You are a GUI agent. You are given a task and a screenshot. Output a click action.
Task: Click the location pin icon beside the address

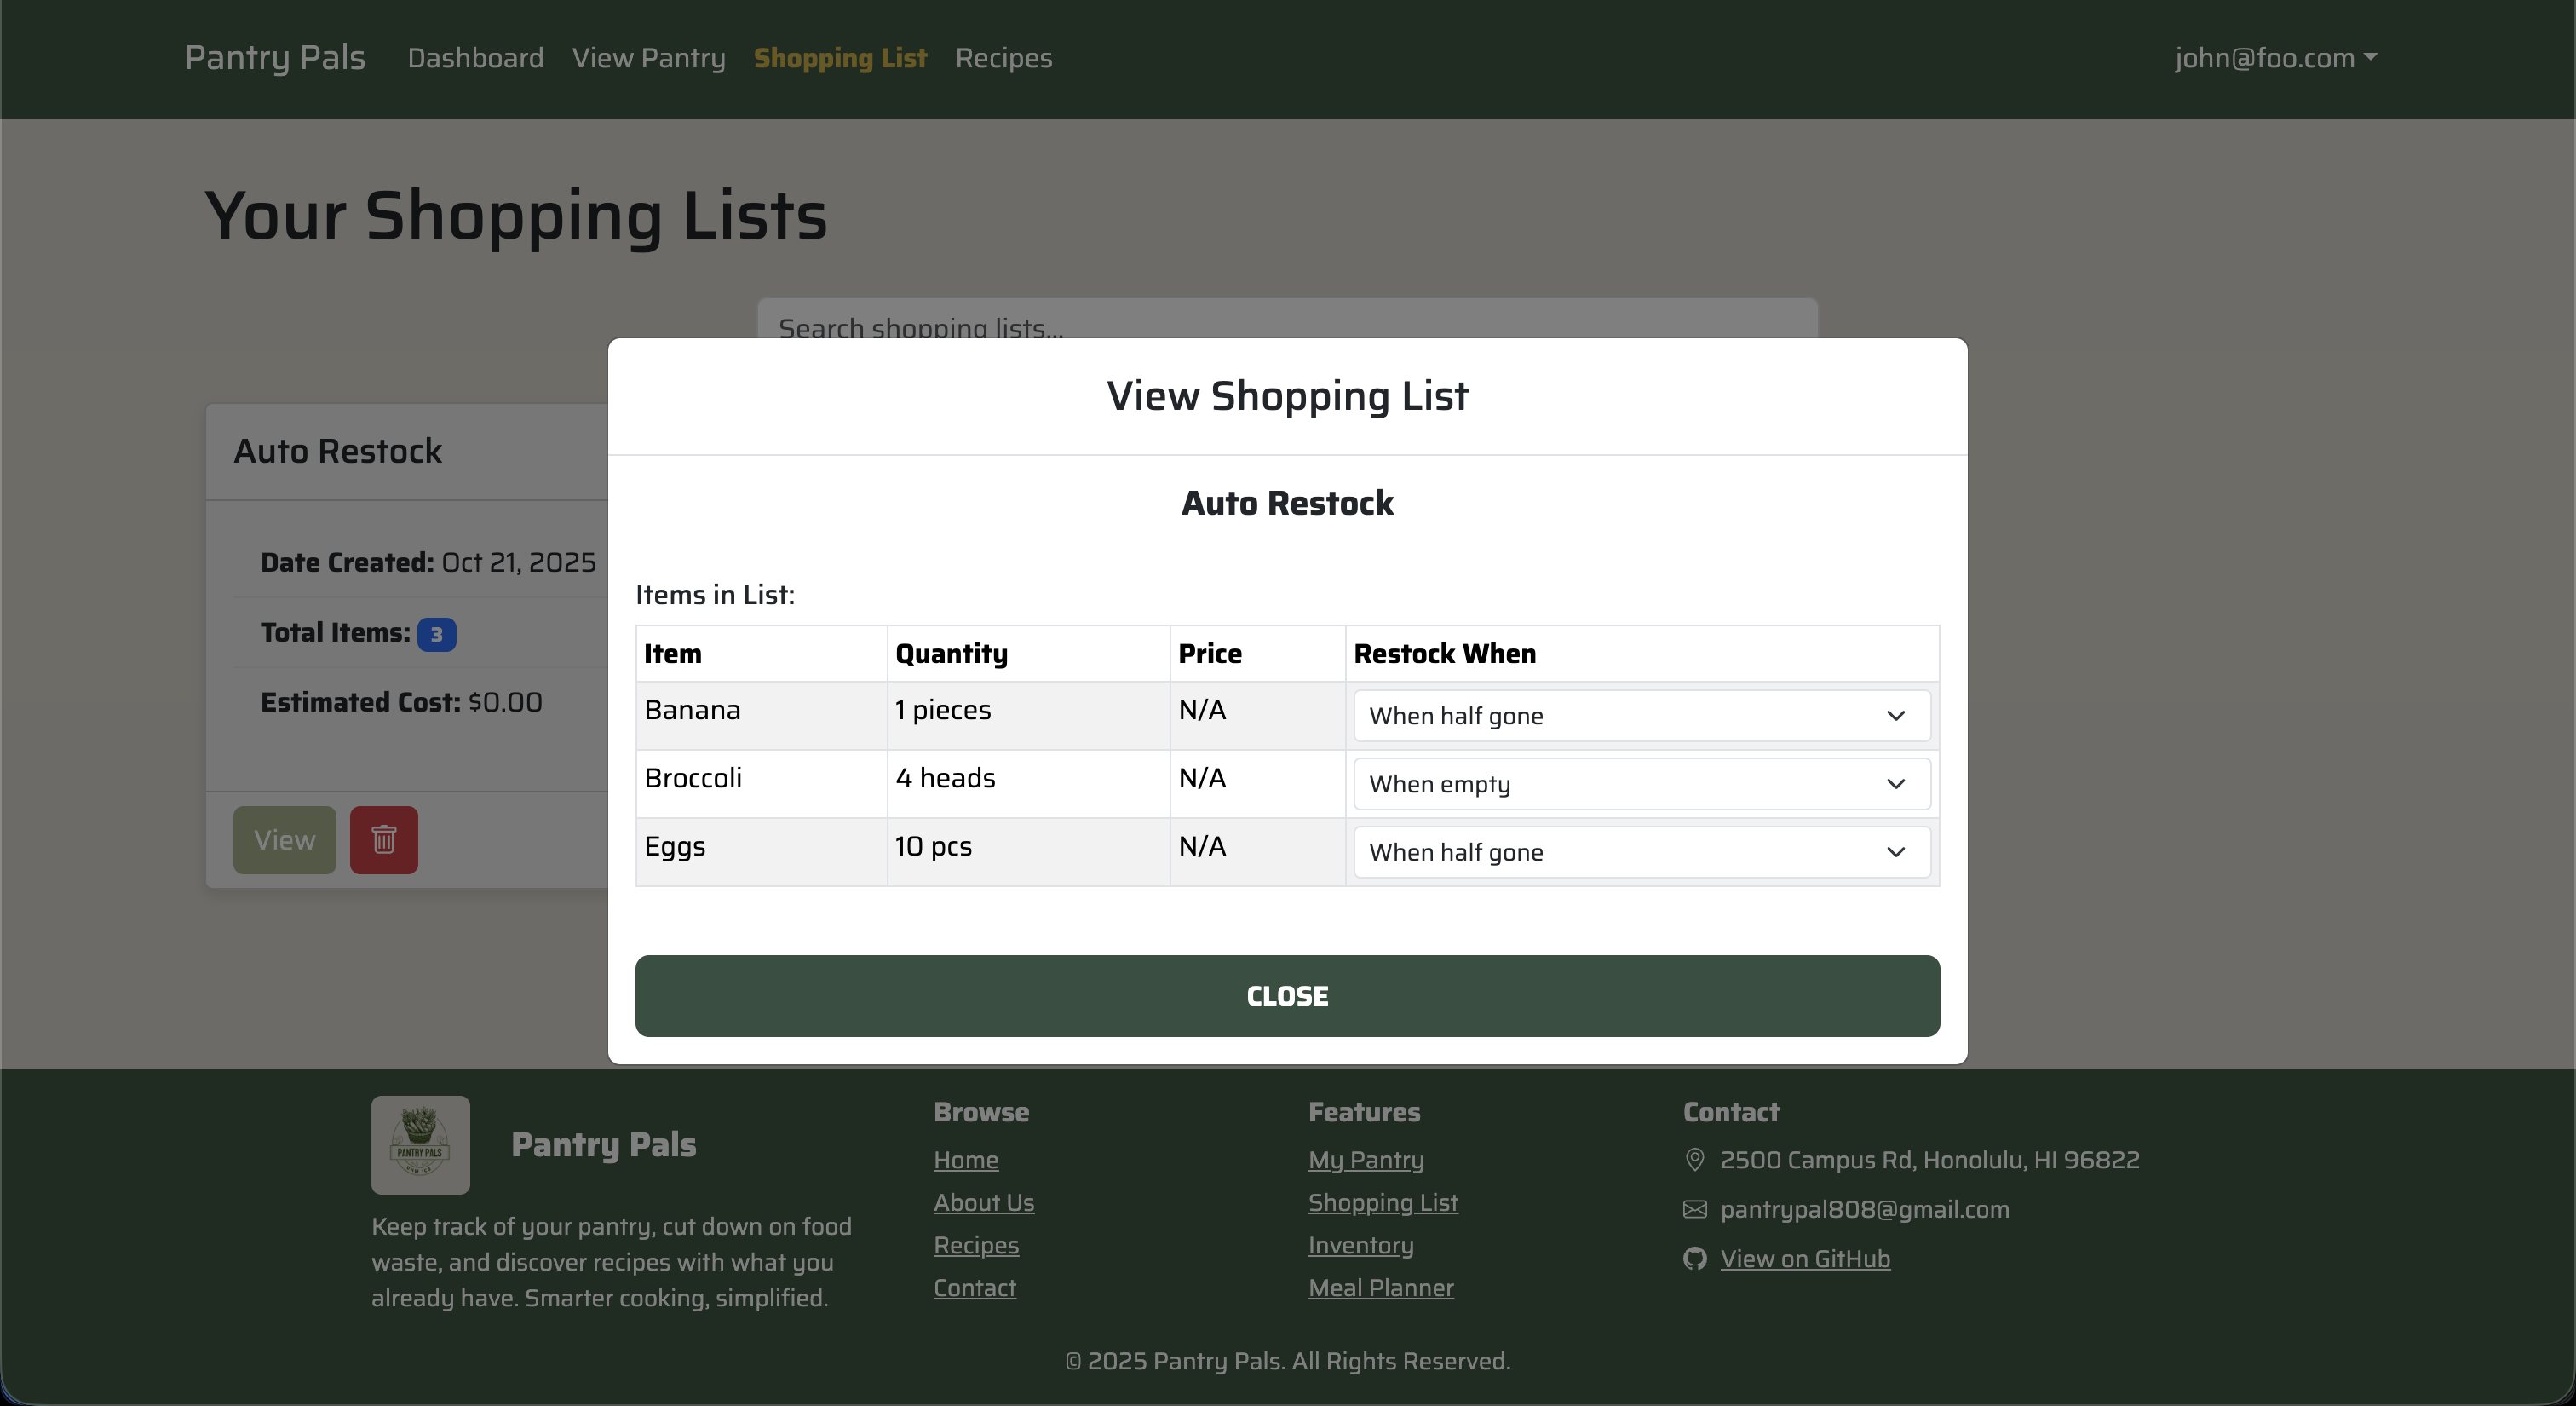(1694, 1160)
